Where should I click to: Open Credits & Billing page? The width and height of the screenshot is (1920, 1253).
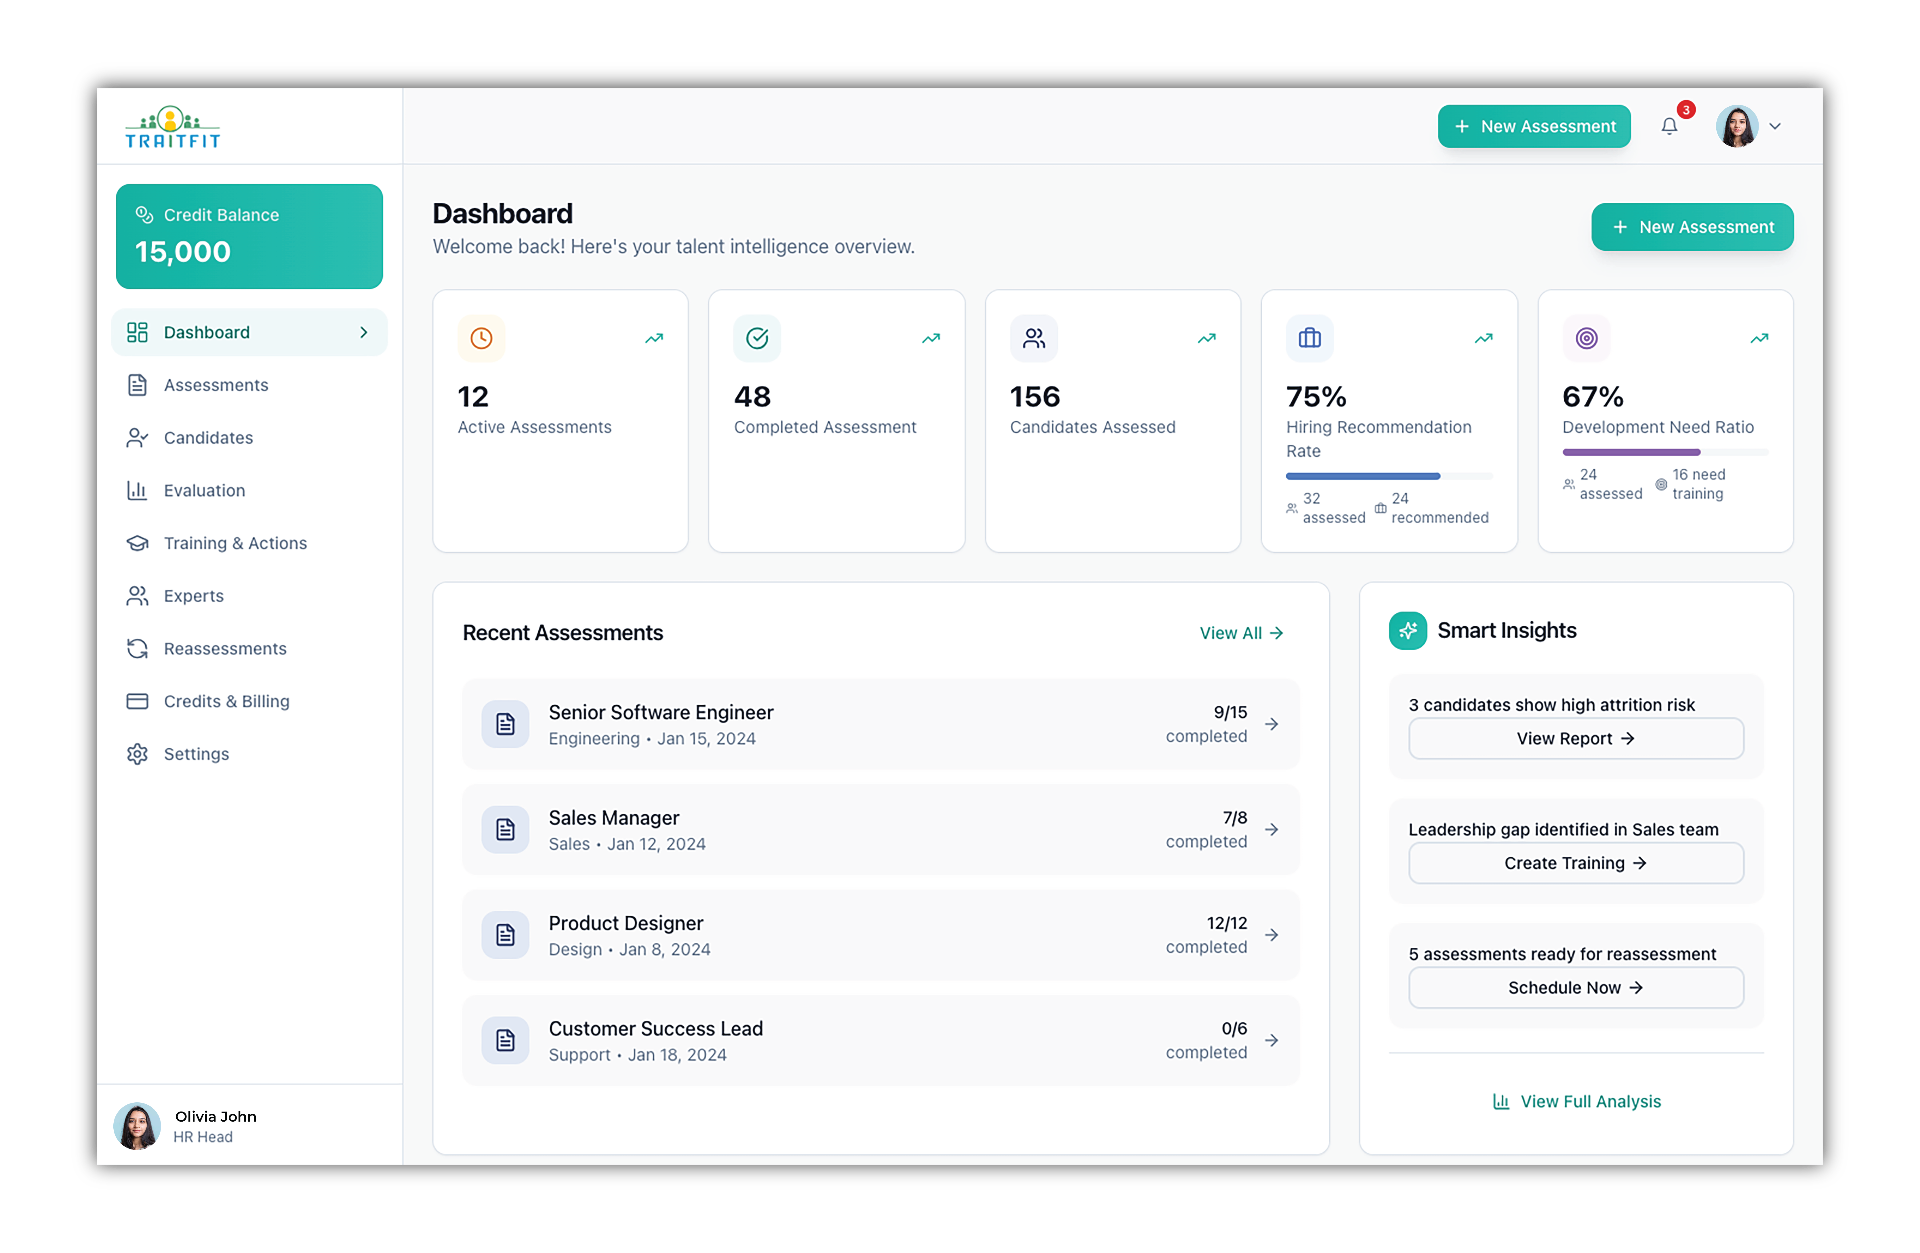tap(249, 701)
